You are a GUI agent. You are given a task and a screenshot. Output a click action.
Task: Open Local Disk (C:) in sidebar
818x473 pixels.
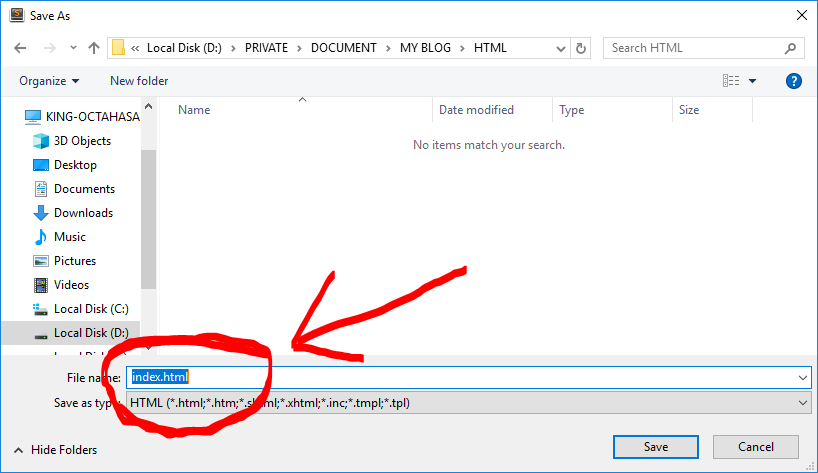pyautogui.click(x=91, y=309)
